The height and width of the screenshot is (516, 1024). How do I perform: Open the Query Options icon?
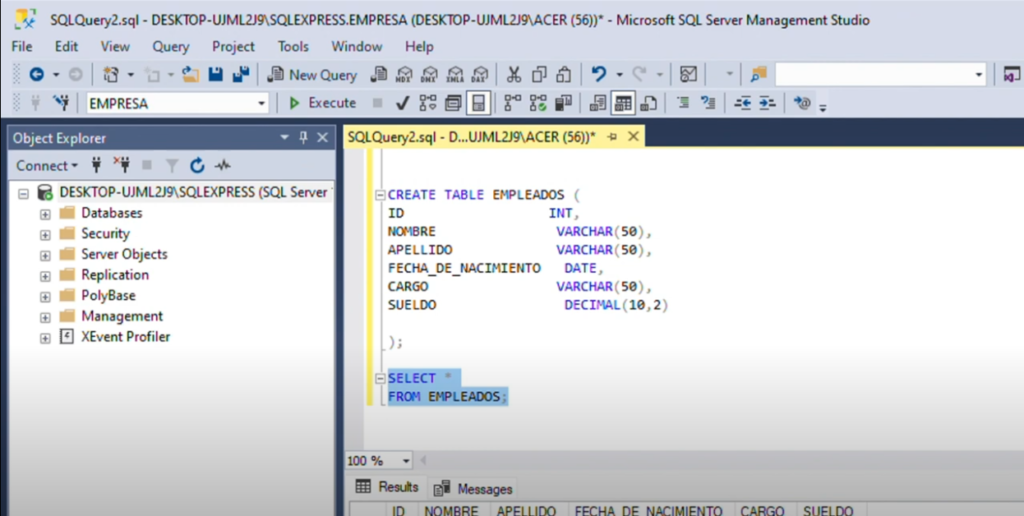(x=453, y=103)
